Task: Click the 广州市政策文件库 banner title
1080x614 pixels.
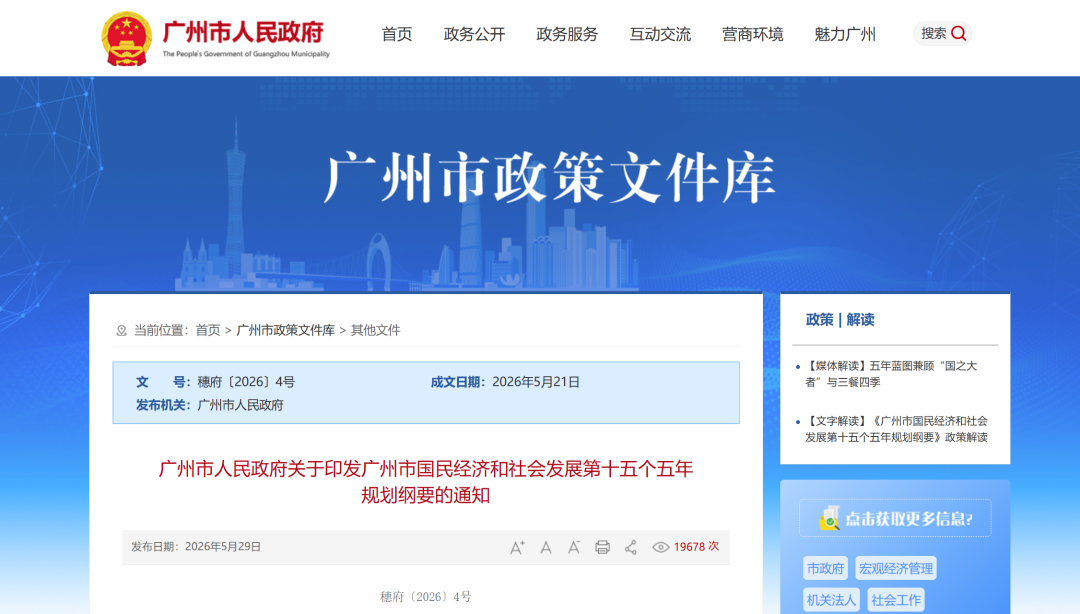Action: click(x=550, y=178)
